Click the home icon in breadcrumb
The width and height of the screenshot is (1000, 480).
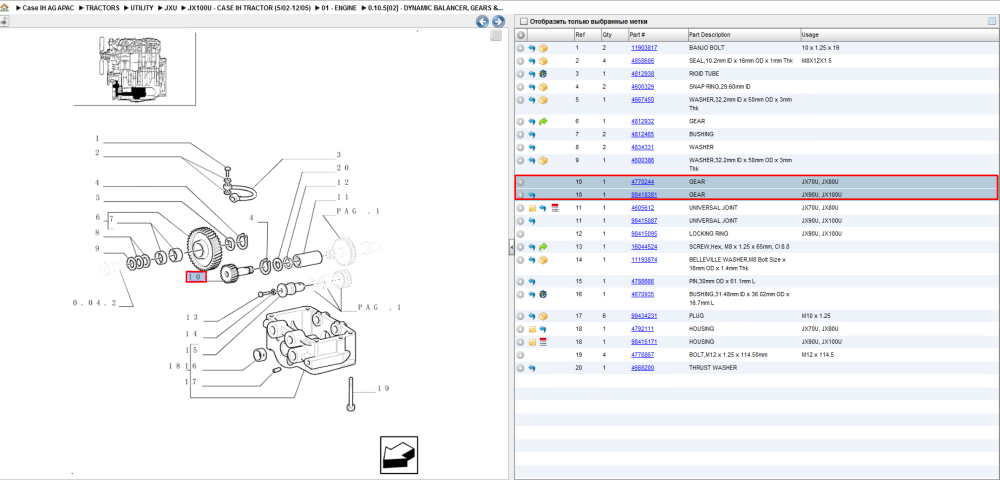click(x=4, y=7)
